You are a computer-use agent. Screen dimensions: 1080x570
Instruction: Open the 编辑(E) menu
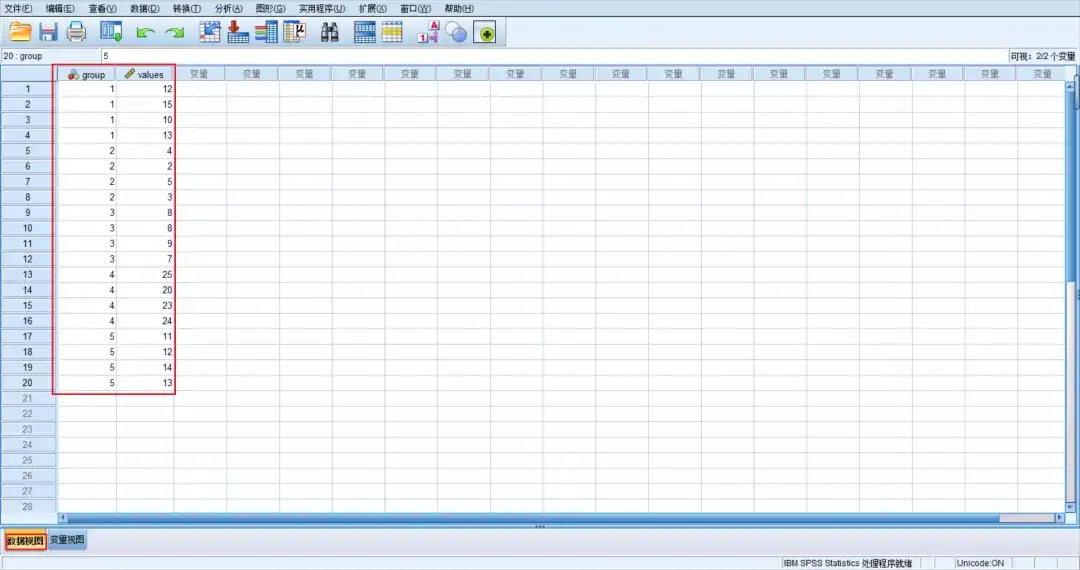pos(60,8)
